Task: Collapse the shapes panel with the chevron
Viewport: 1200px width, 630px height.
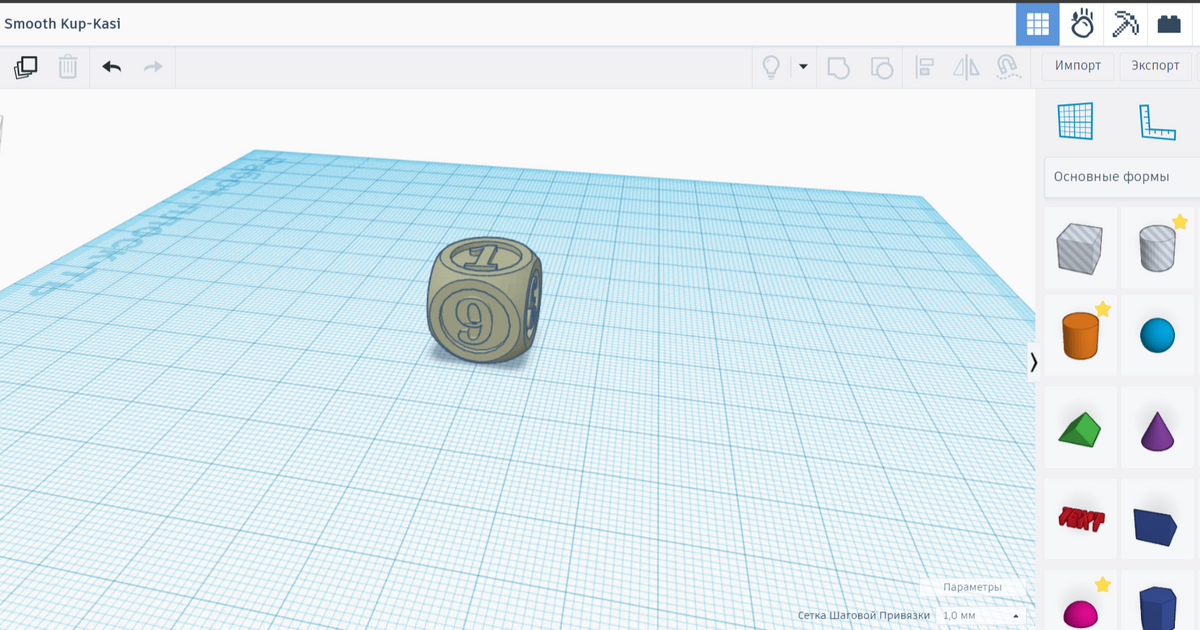Action: [1034, 362]
